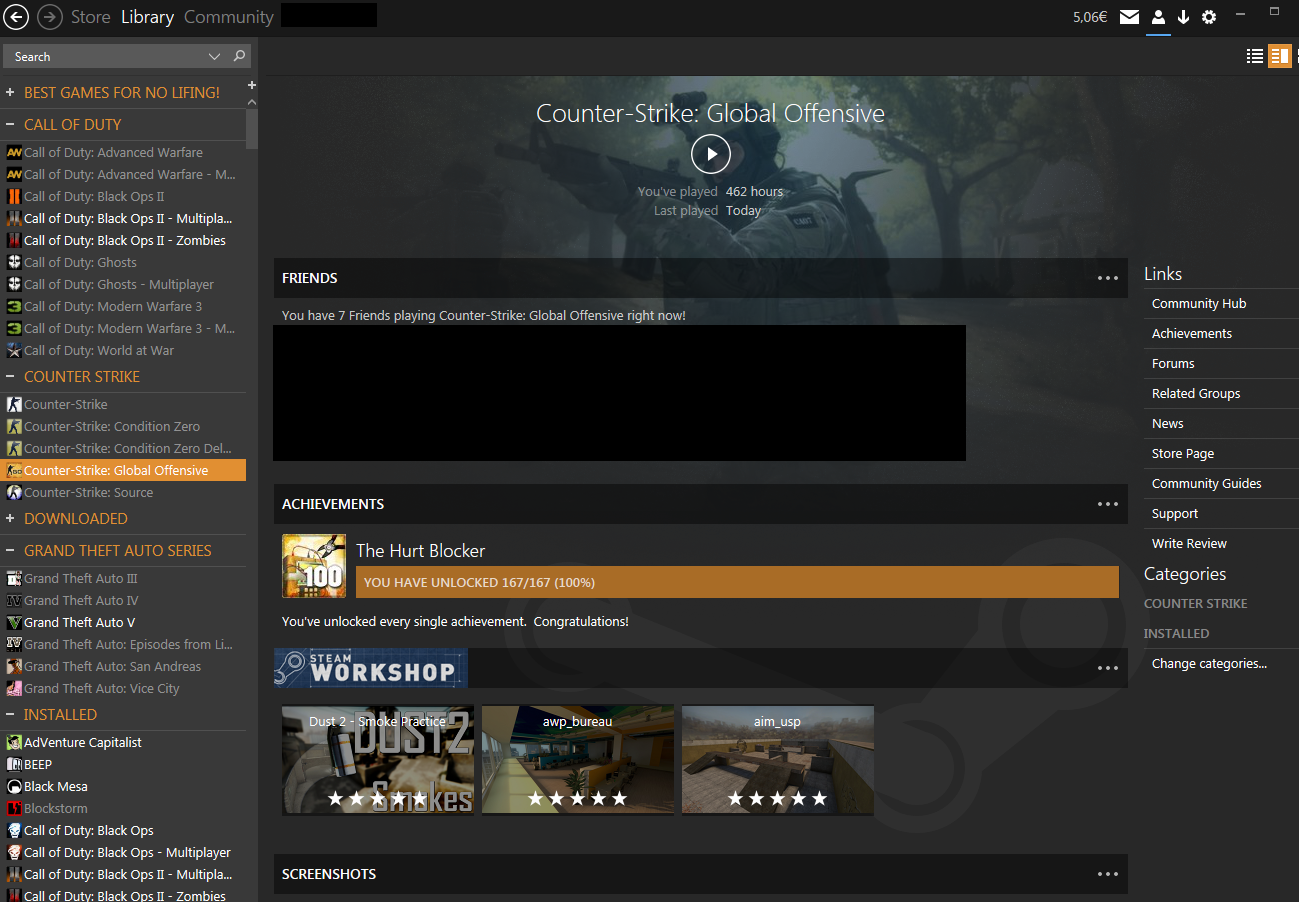Image resolution: width=1299 pixels, height=902 pixels.
Task: Collapse GRAND THEFT AUTO SERIES category
Action: (x=10, y=551)
